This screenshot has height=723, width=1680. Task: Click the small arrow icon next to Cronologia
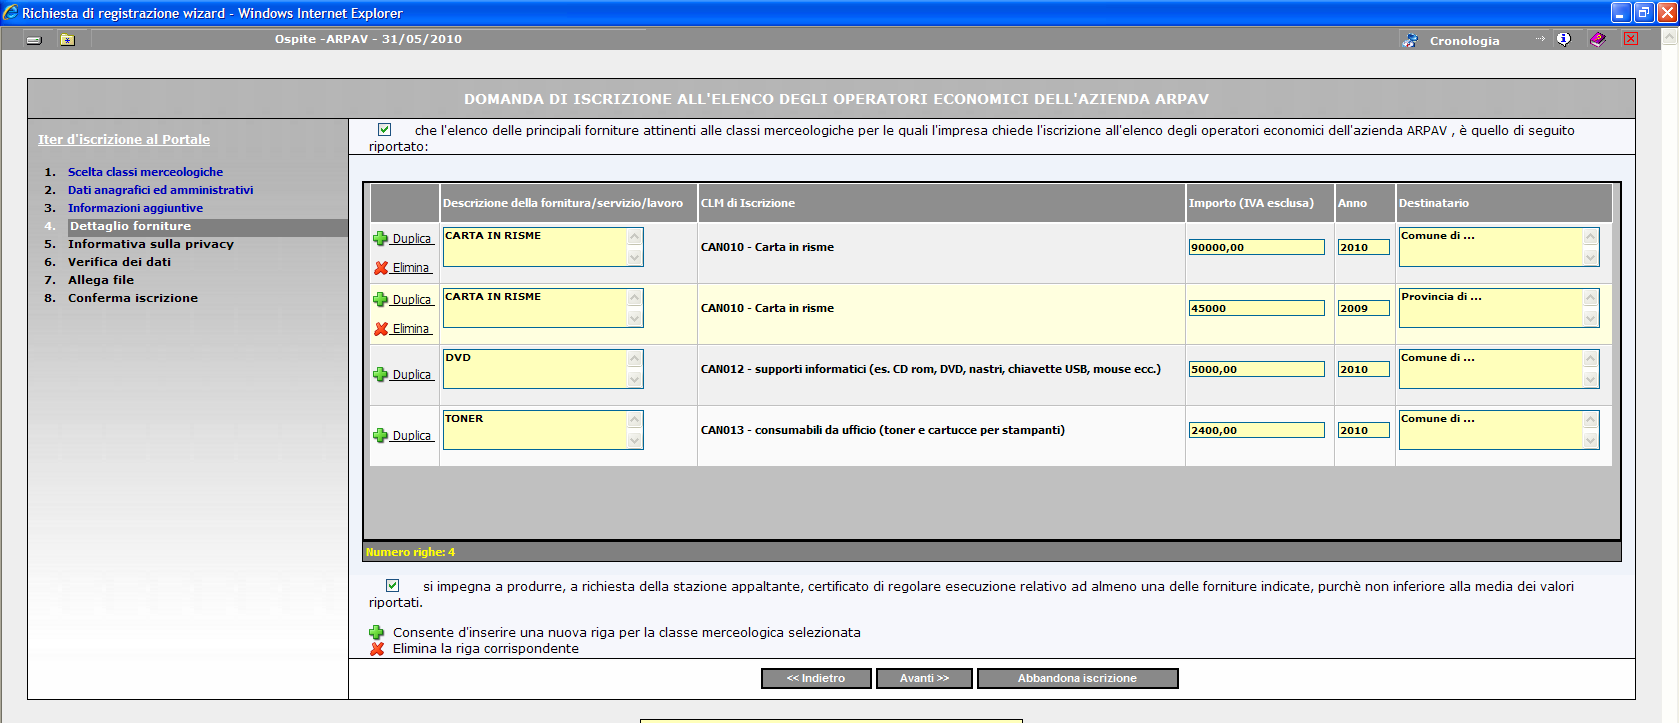1540,39
